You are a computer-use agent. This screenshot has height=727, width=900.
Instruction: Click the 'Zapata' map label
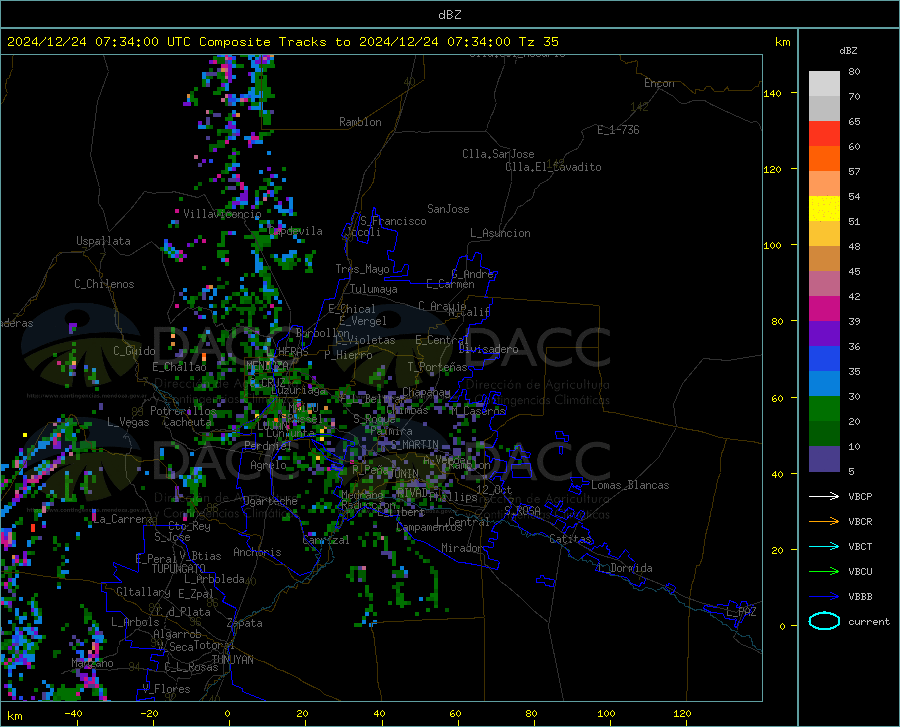[245, 623]
